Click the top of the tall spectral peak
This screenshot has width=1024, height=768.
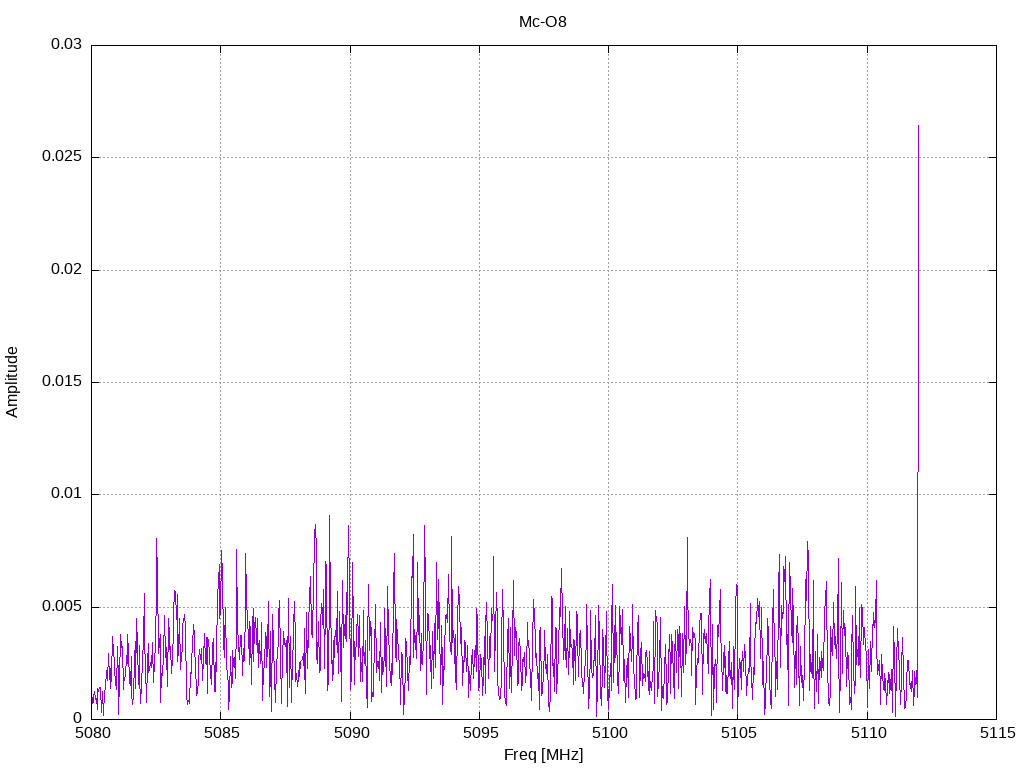(x=918, y=127)
